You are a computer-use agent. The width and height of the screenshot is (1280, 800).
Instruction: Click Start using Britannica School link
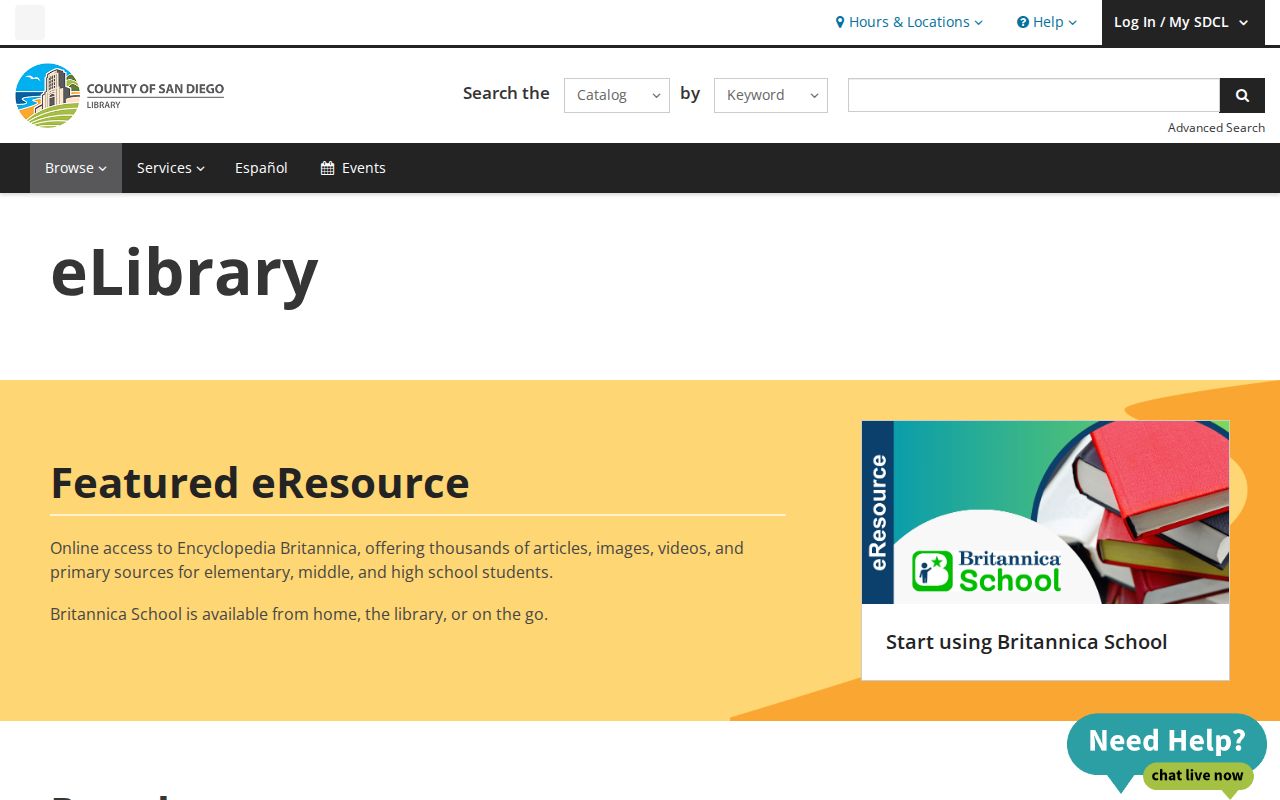(1026, 642)
